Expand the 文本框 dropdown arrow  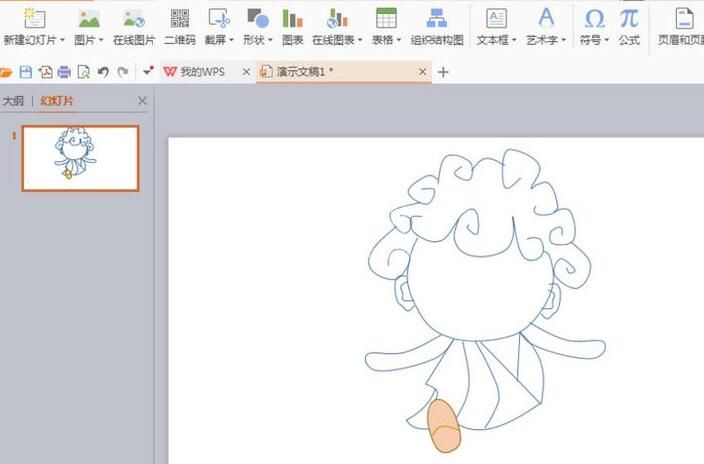coord(514,40)
